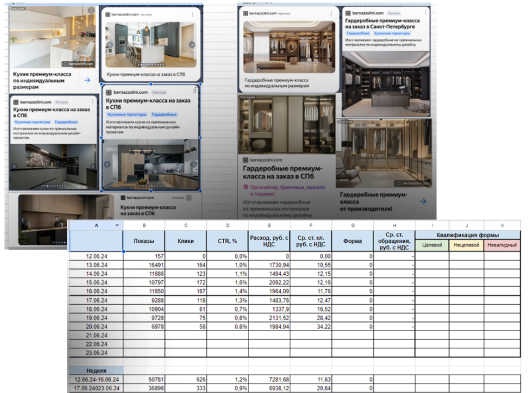Image resolution: width=528 pixels, height=393 pixels.
Task: Select column A header
Action: [96, 225]
